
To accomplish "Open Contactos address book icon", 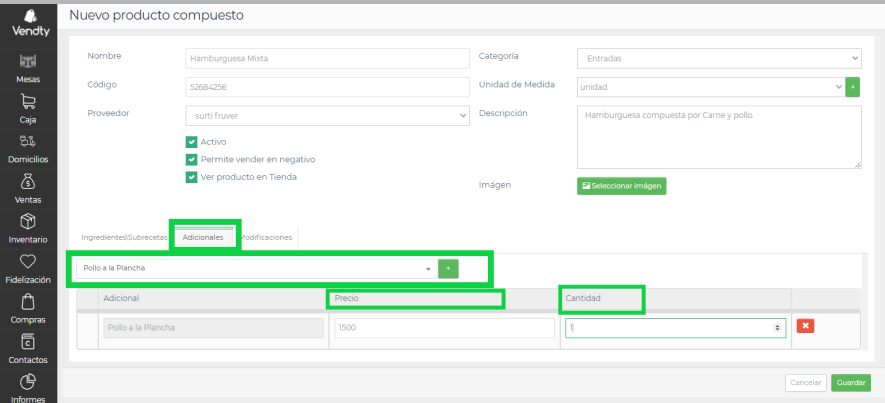I will 28,342.
